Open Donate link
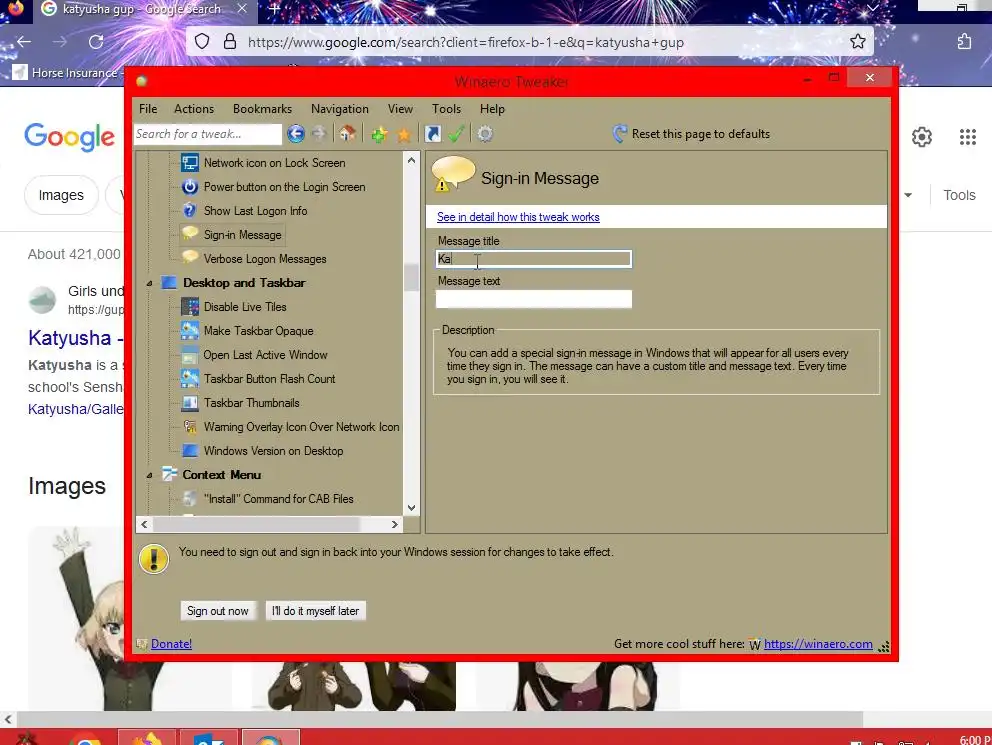 171,644
